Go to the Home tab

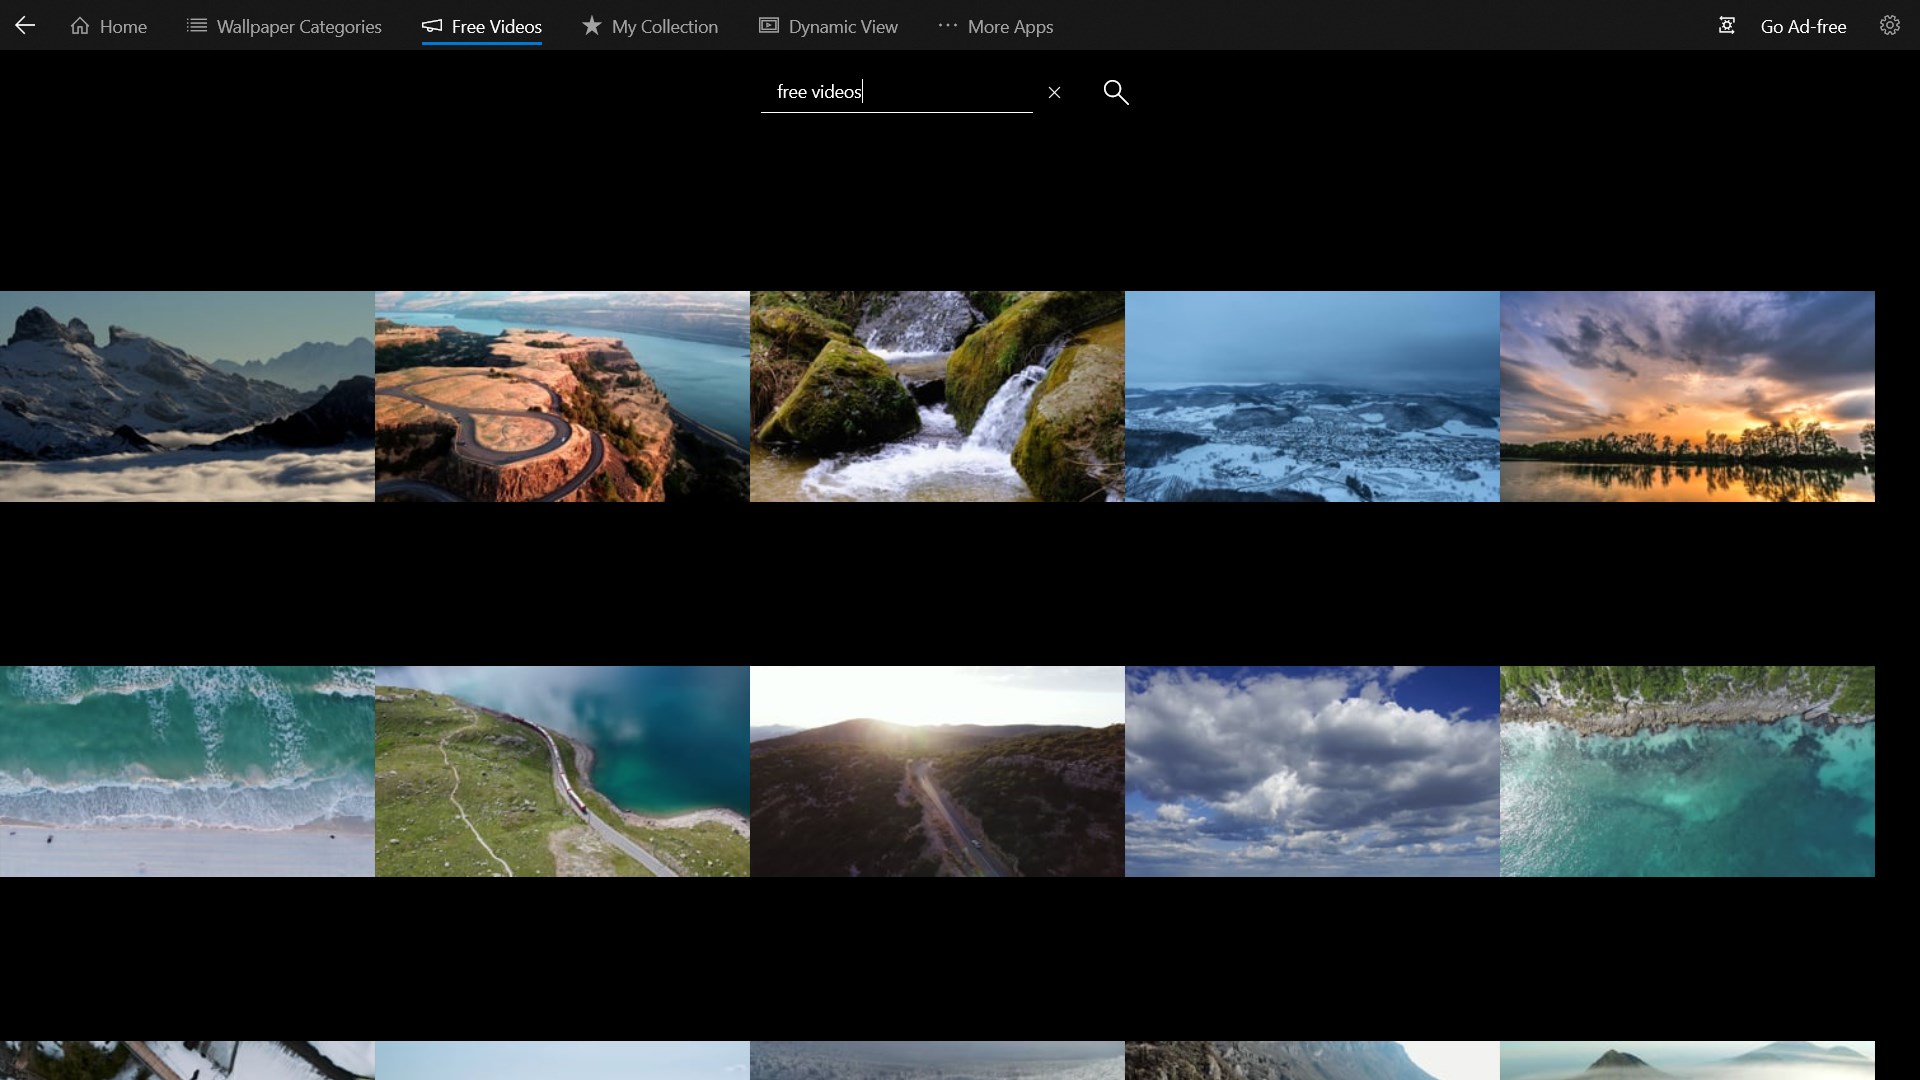tap(109, 26)
